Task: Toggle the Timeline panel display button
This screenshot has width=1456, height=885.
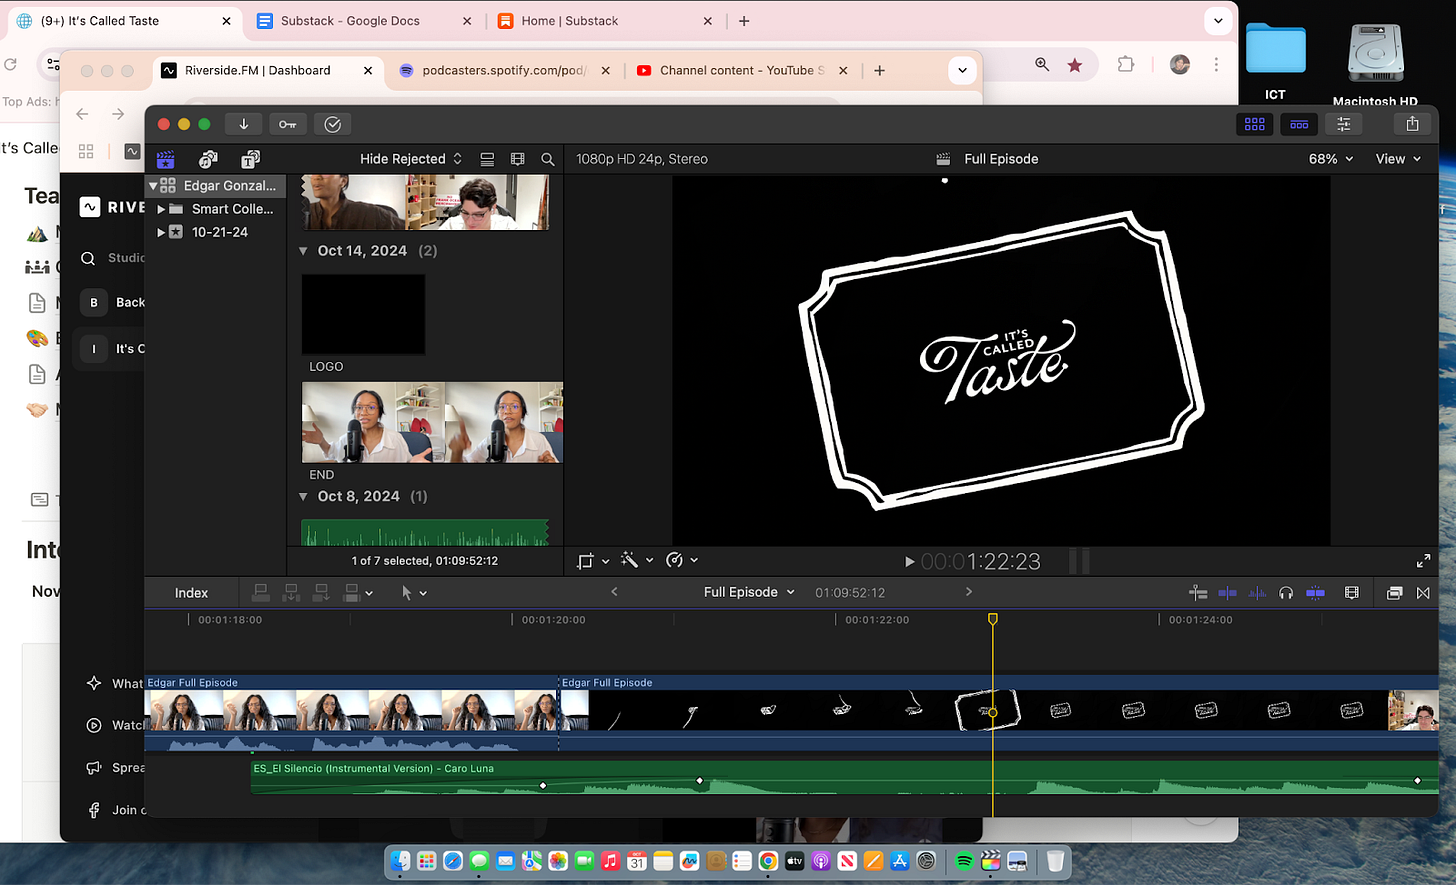Action: (x=1299, y=124)
